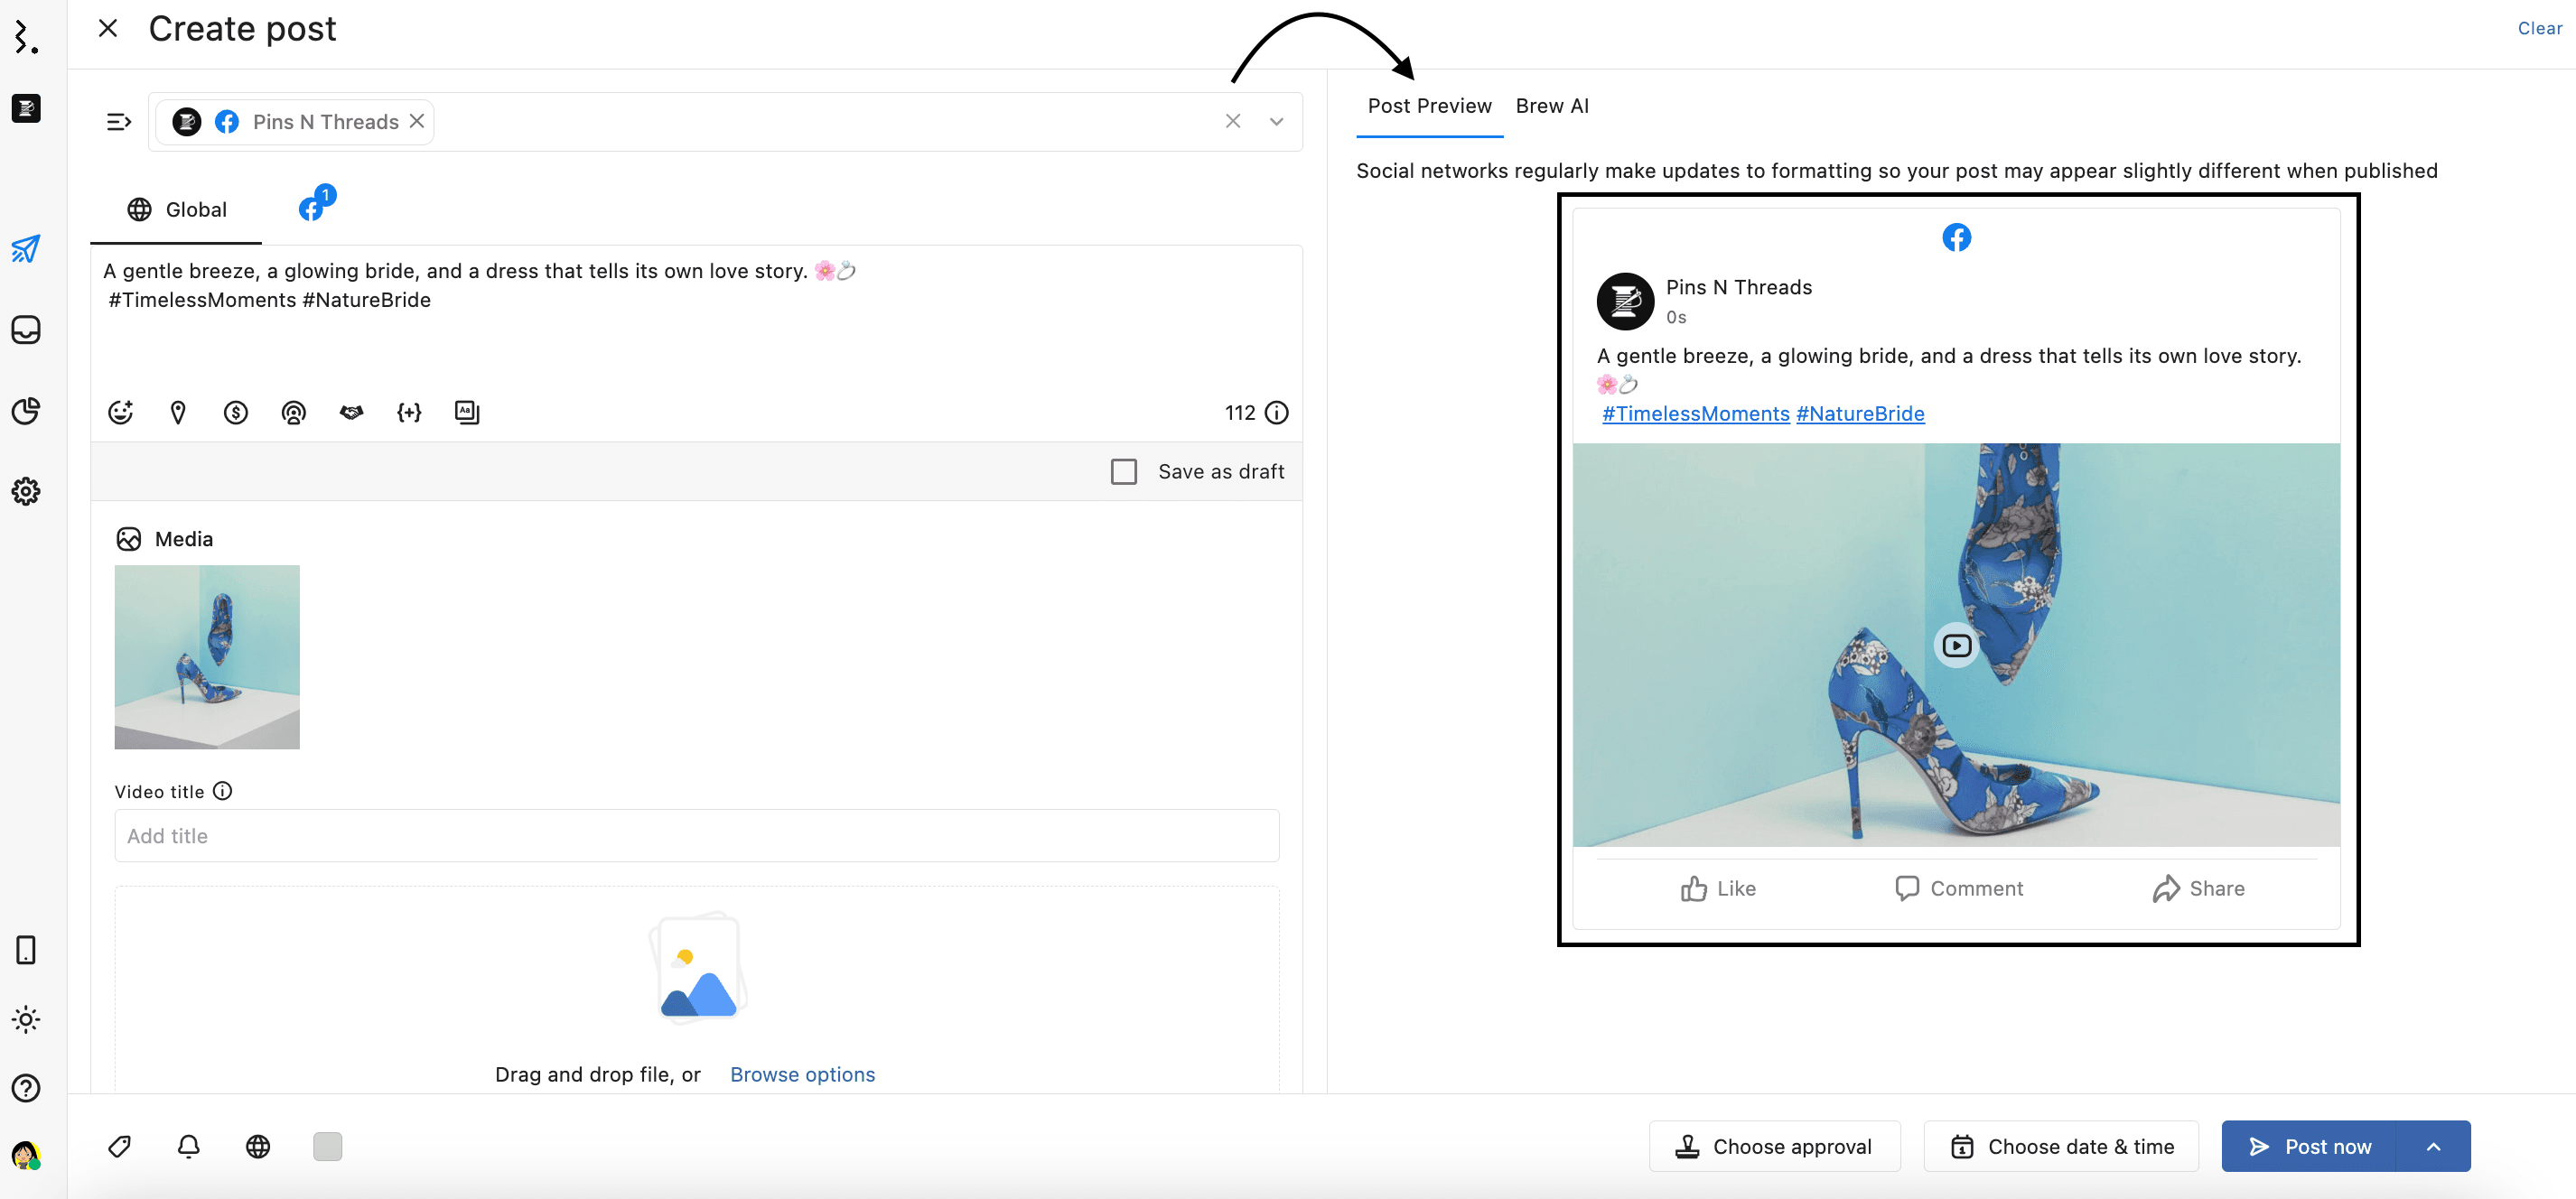Screen dimensions: 2576x1199
Task: Add location with the pin icon
Action: [178, 412]
